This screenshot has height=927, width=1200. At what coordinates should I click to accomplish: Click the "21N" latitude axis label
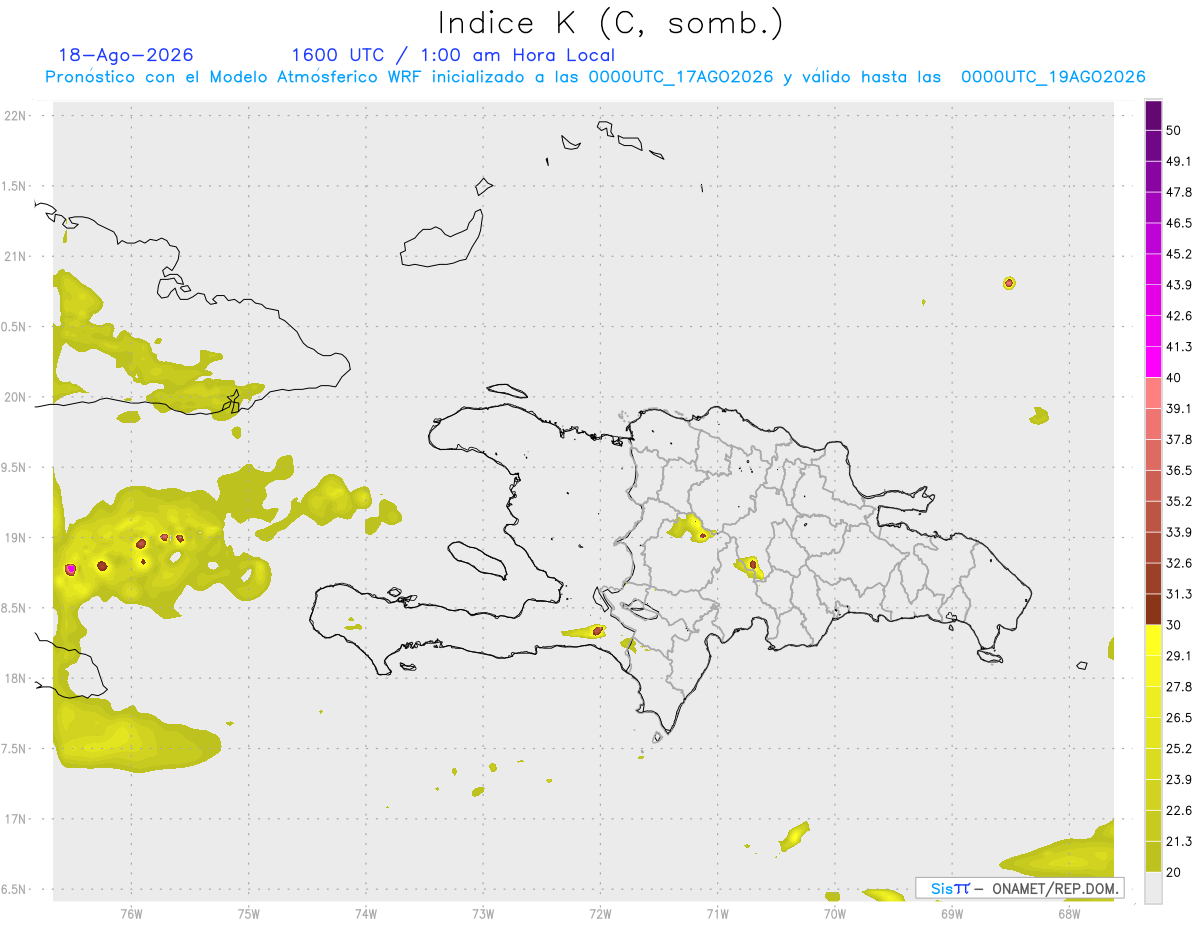click(x=16, y=256)
